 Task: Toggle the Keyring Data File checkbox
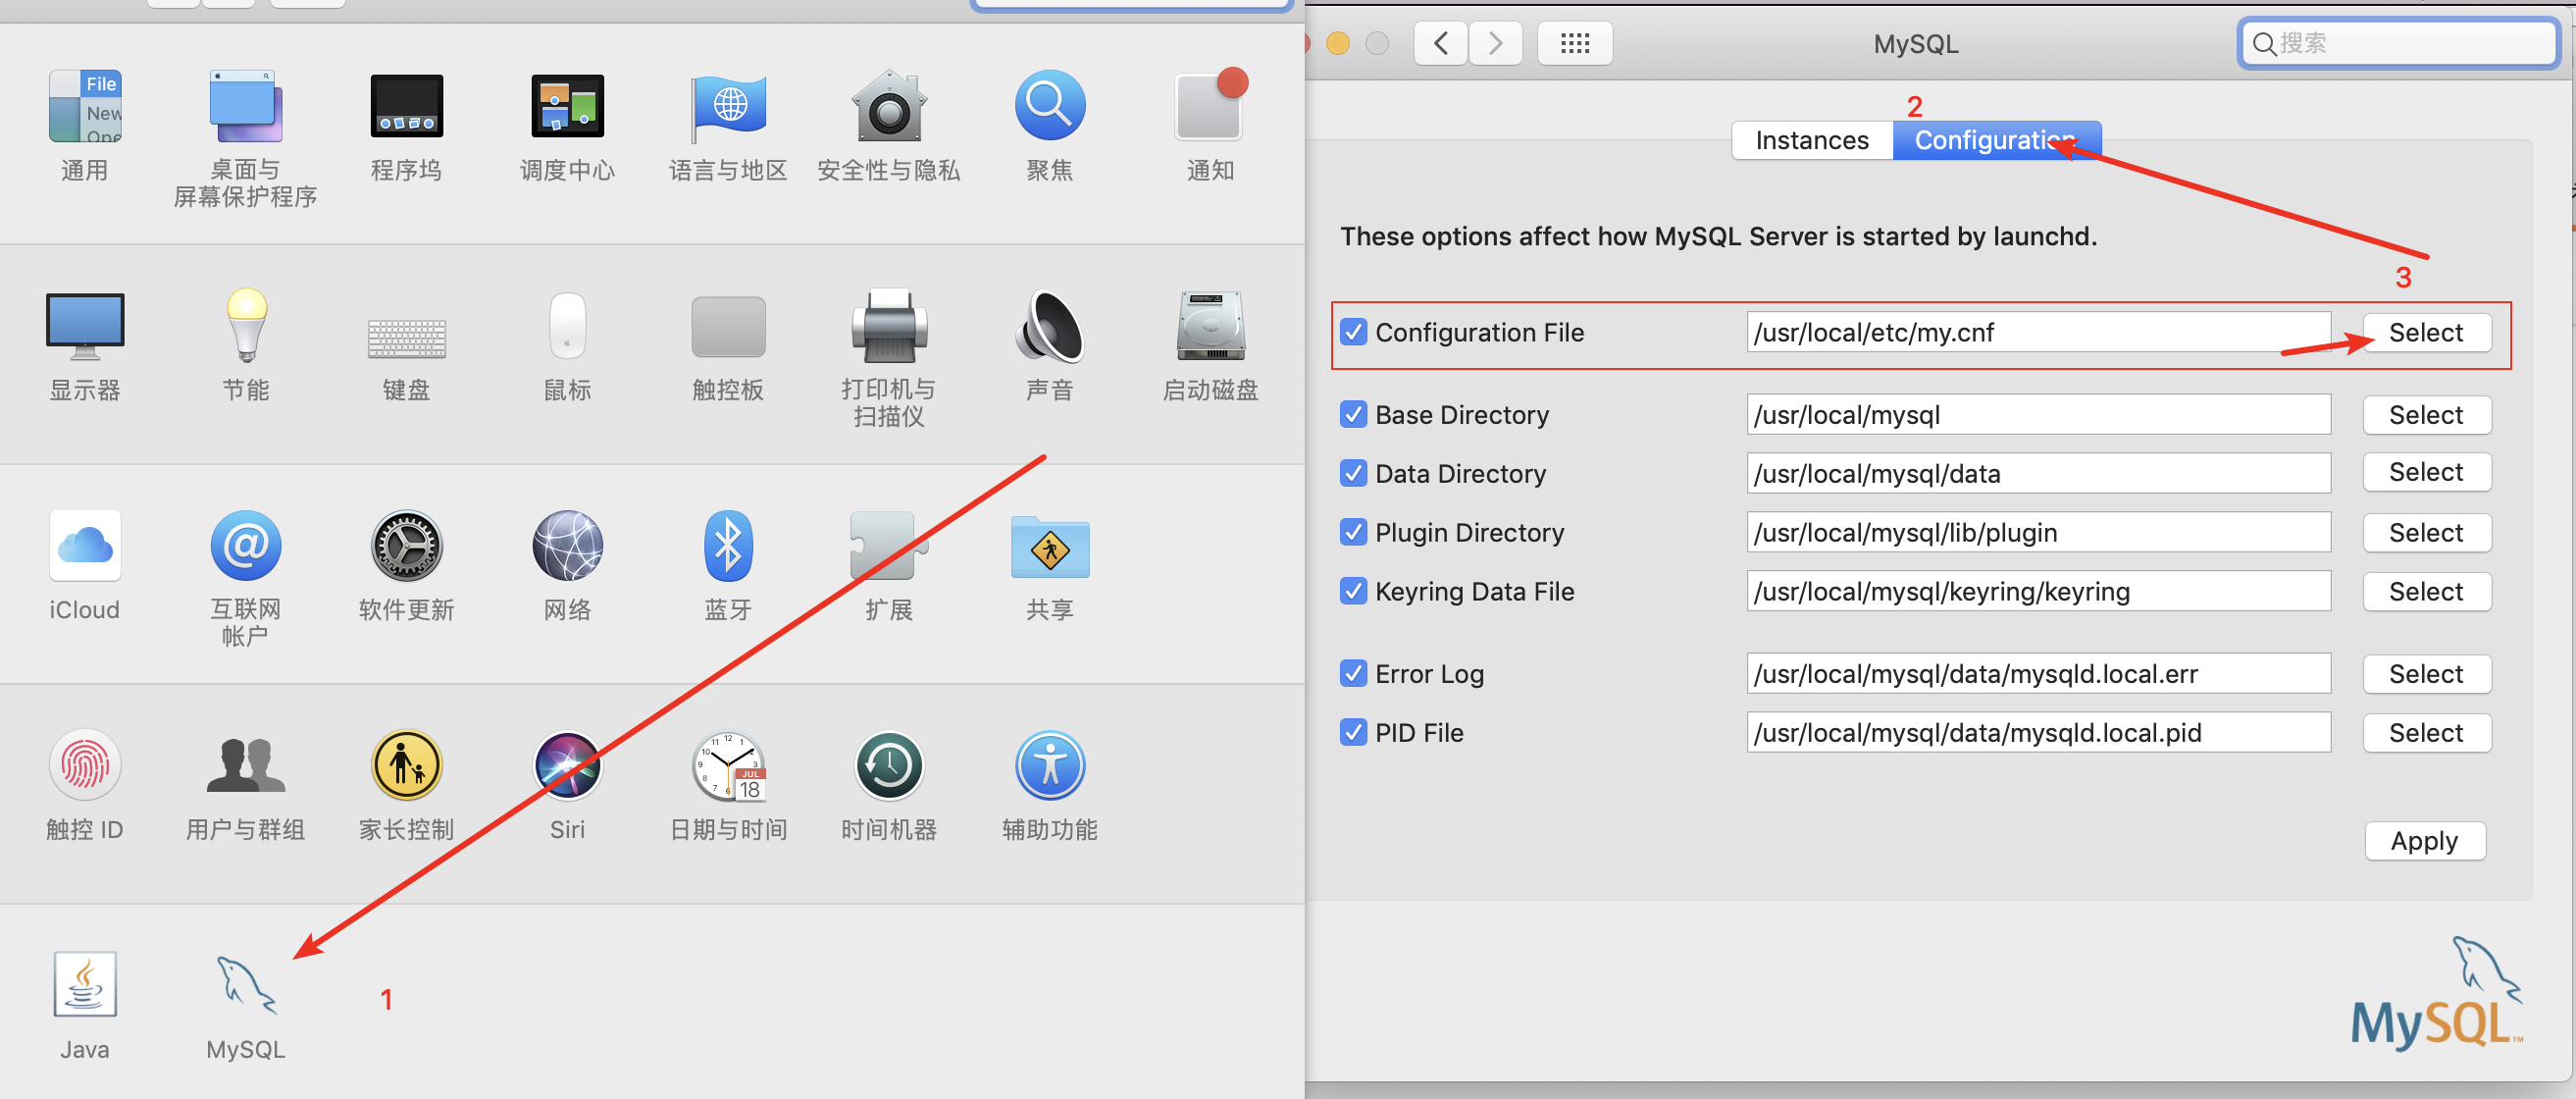[1354, 591]
